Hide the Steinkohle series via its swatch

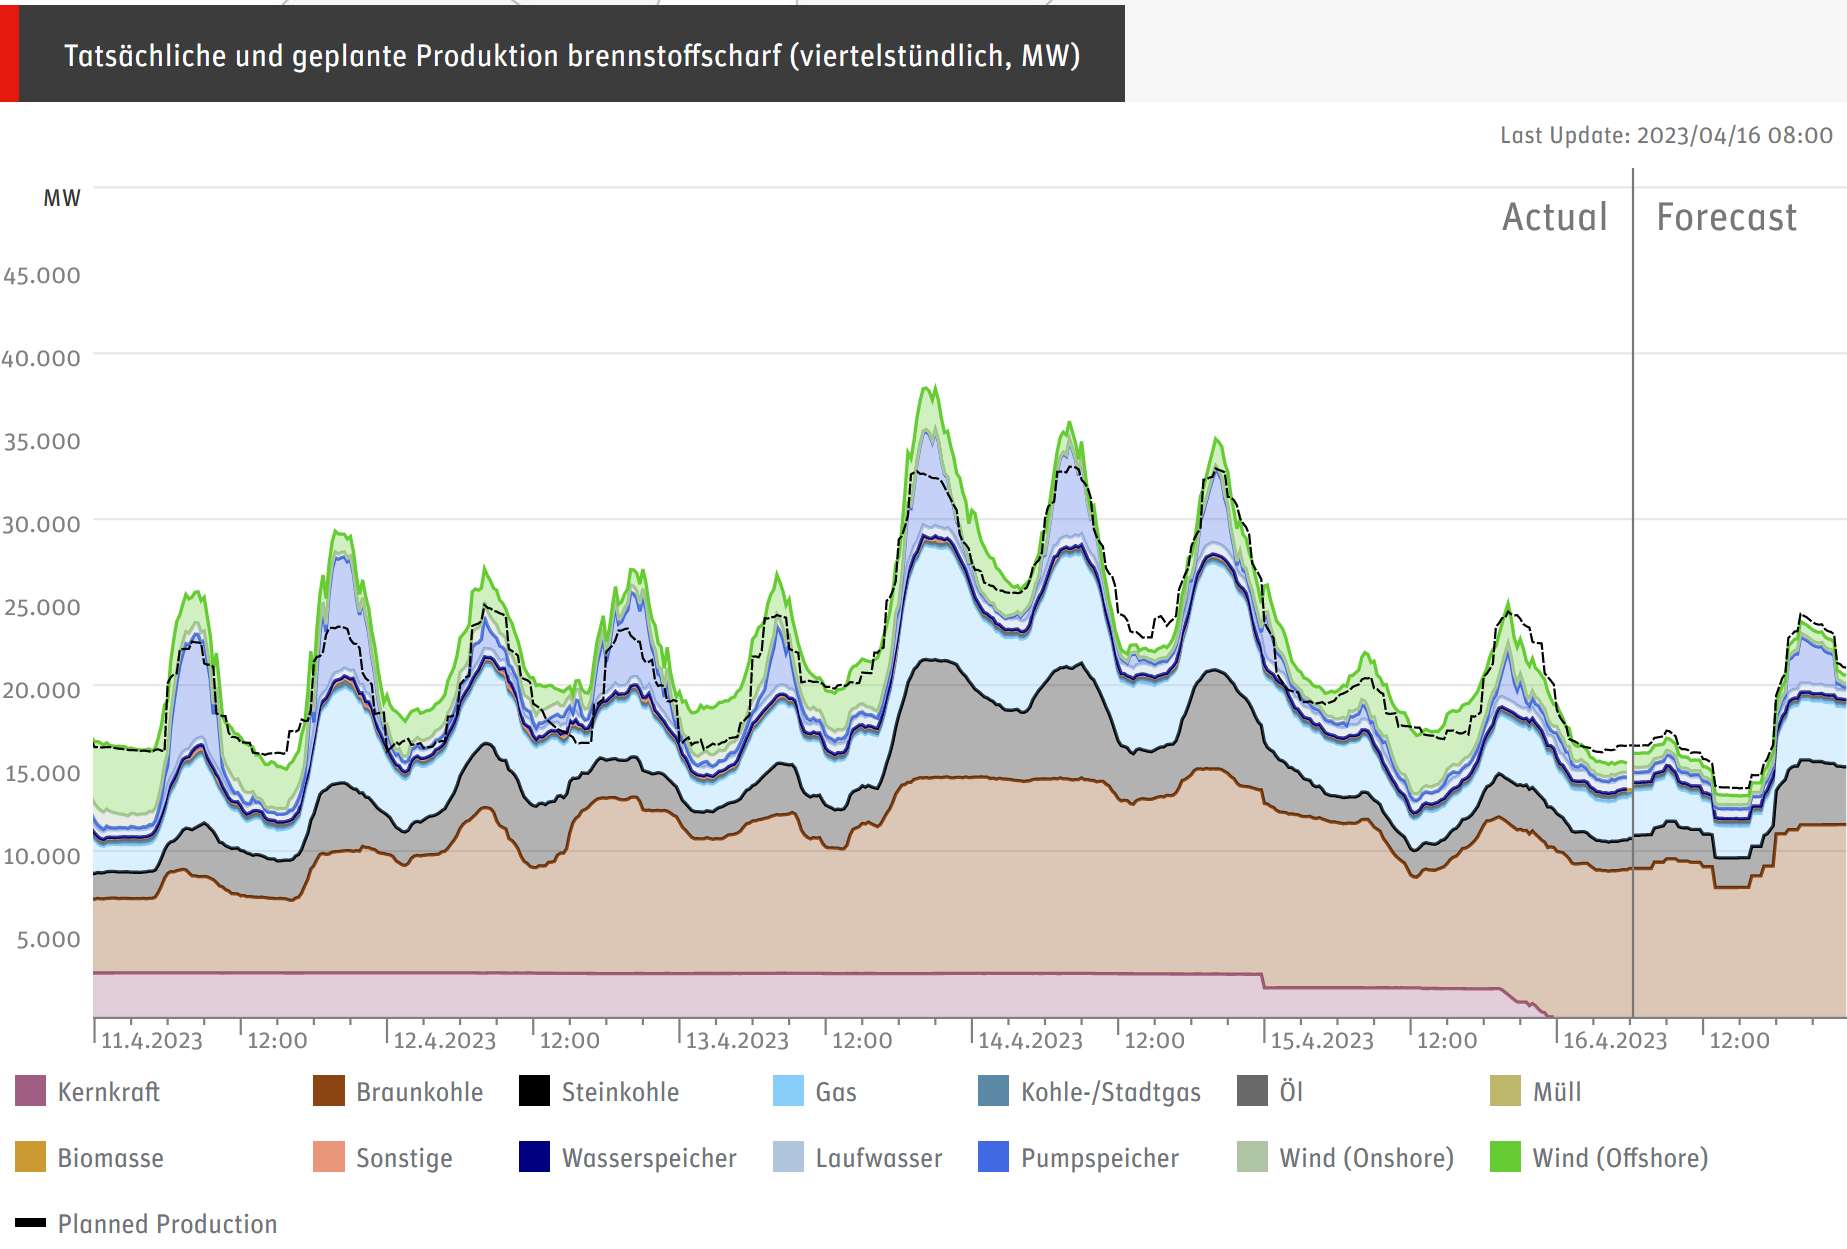point(535,1091)
